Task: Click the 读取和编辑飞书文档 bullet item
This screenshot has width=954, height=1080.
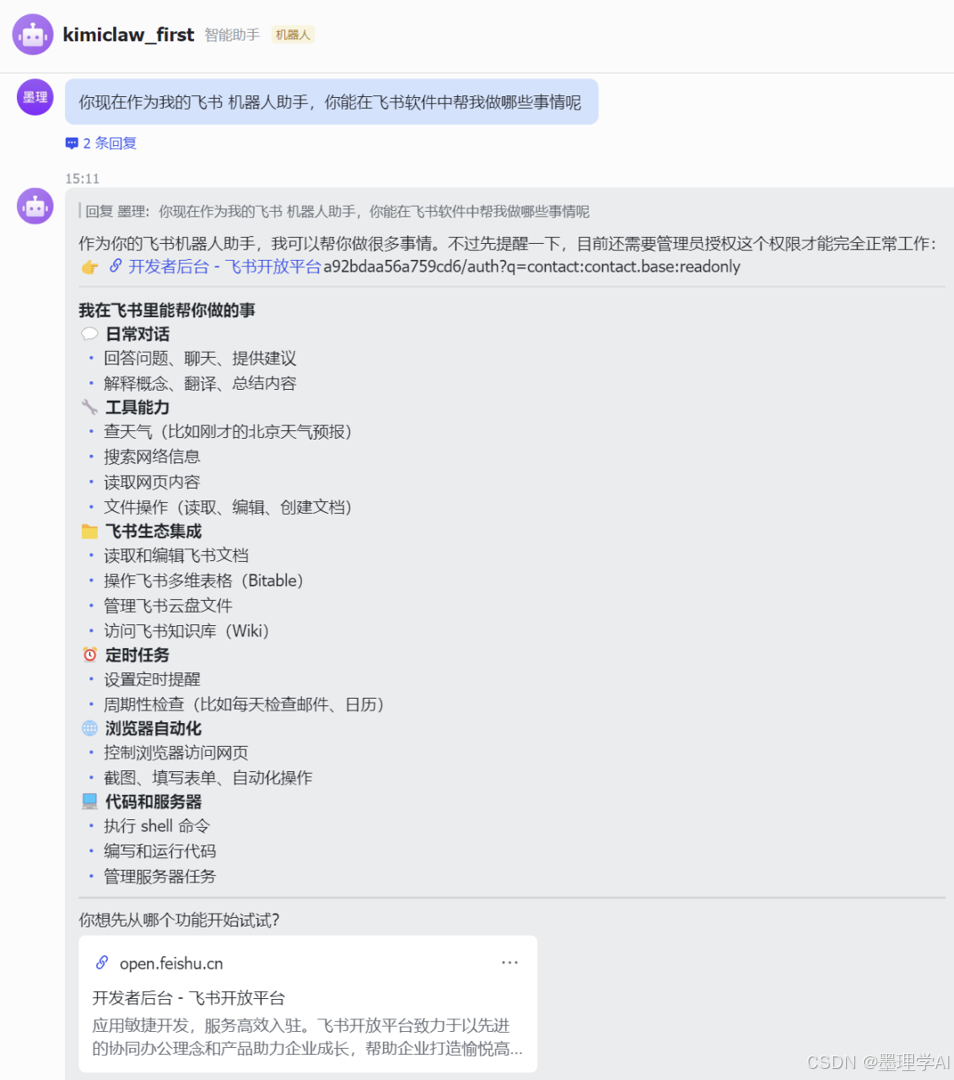Action: pos(176,555)
